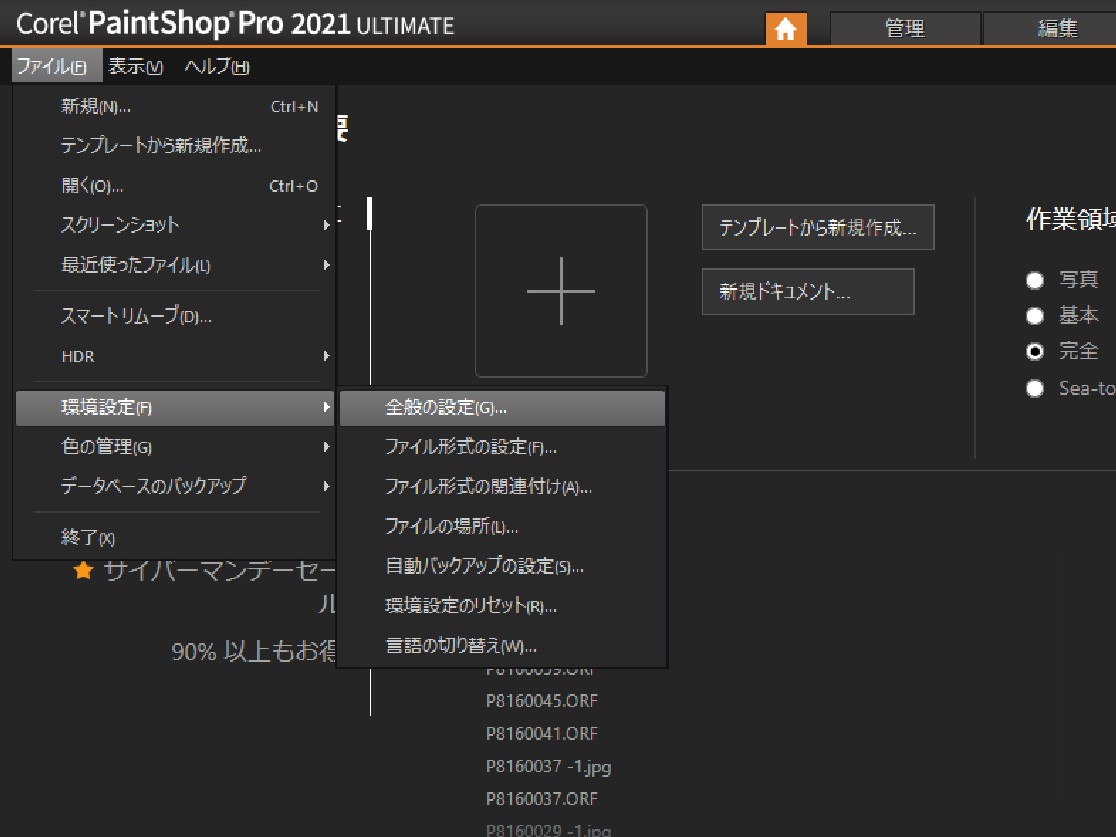Select the 基本 workspace radio button
The width and height of the screenshot is (1116, 837).
pyautogui.click(x=1036, y=316)
